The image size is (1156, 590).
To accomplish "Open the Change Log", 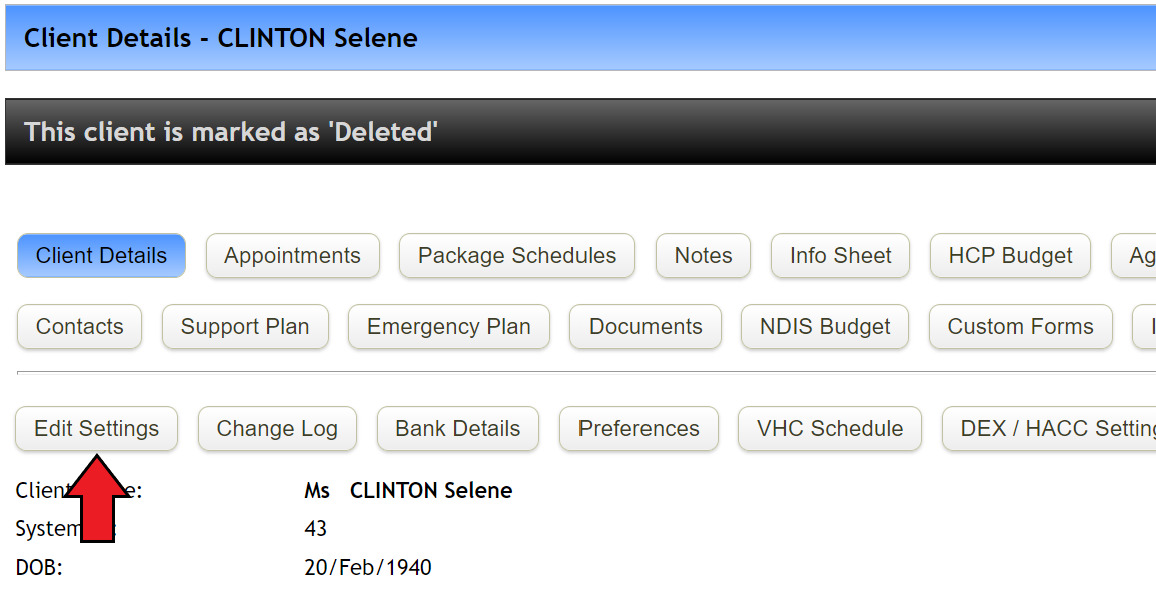I will [277, 428].
